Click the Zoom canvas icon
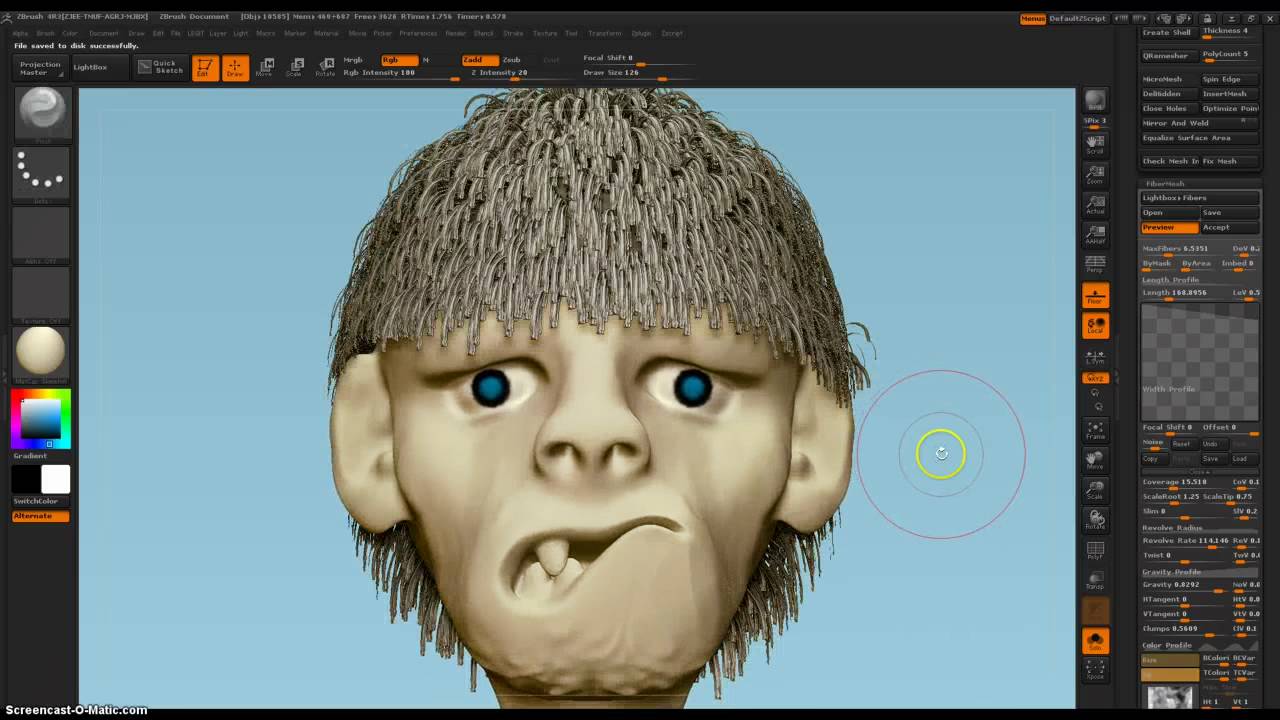Screen dimensions: 1280x720 (x=1095, y=174)
